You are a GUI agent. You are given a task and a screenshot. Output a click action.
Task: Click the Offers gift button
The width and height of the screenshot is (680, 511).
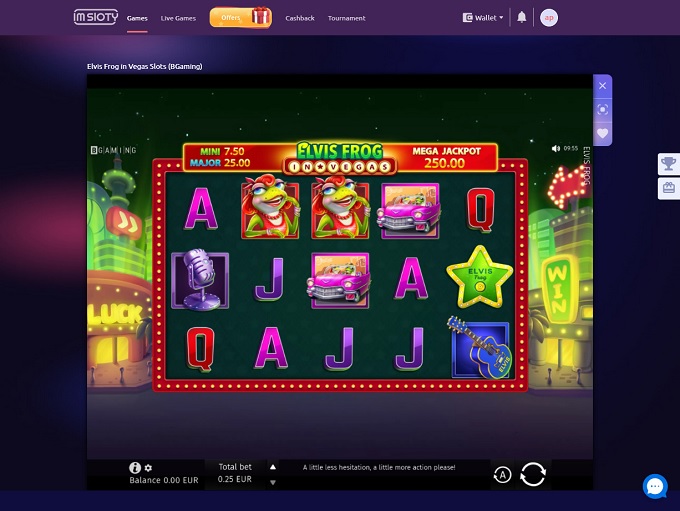241,17
